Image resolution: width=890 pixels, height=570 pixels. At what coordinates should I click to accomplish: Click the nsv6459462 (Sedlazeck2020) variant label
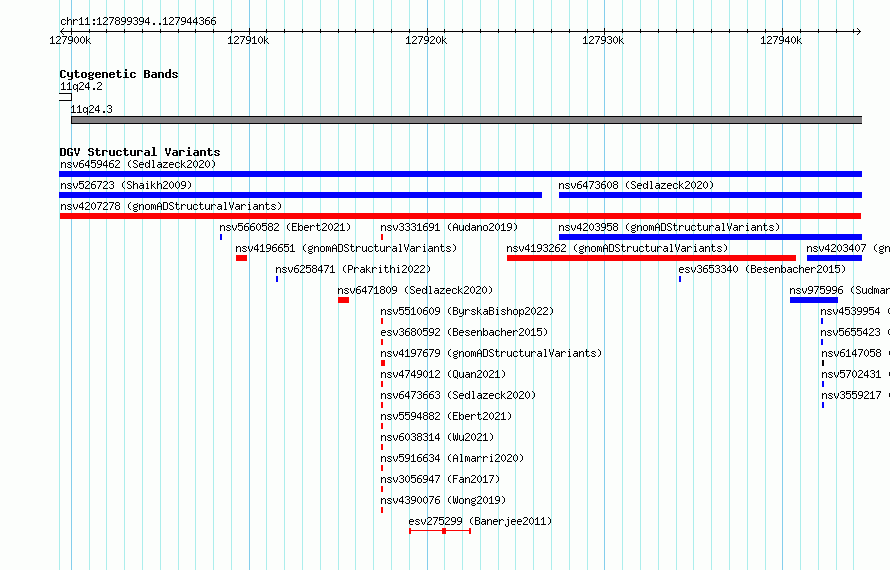(138, 164)
